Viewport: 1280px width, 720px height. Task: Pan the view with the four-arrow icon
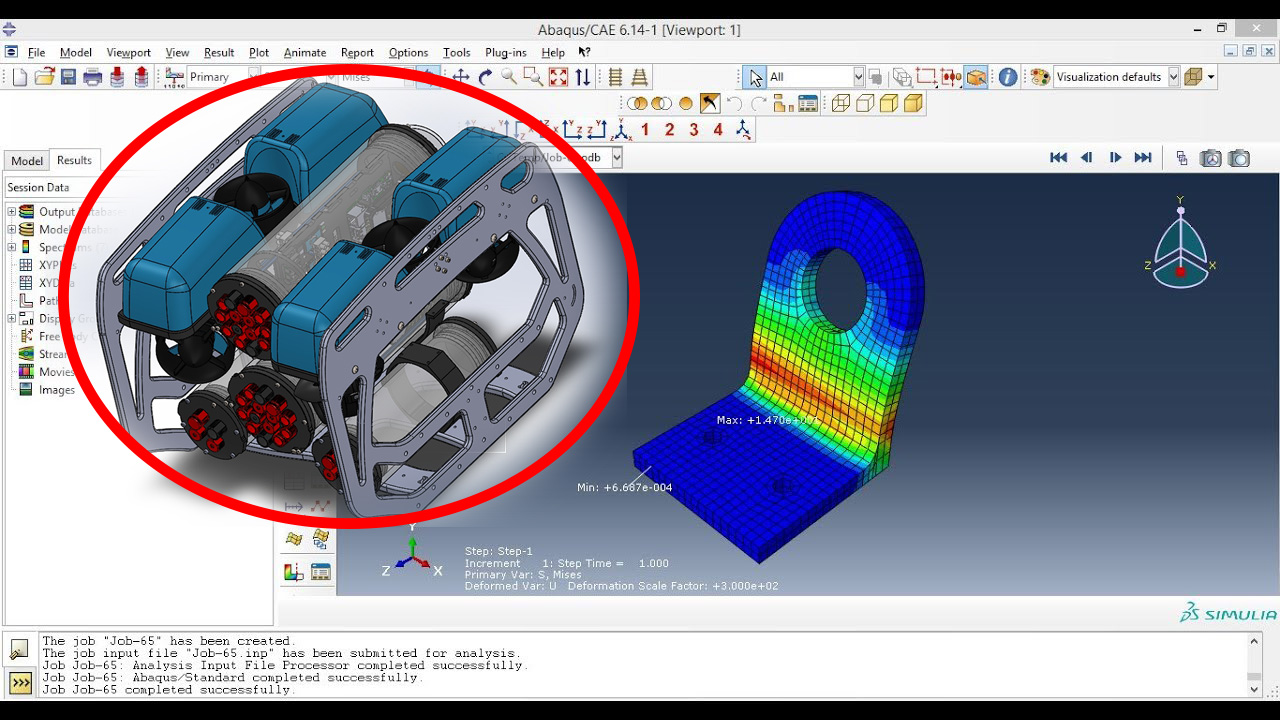461,77
